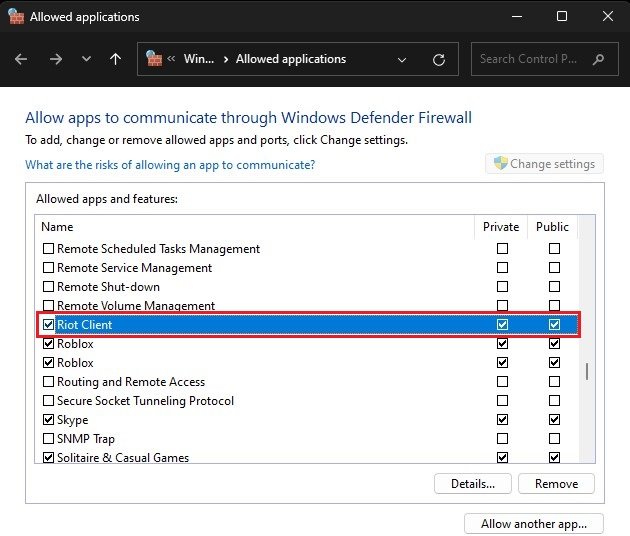Click the Back navigation arrow
The image size is (630, 536).
click(x=23, y=59)
